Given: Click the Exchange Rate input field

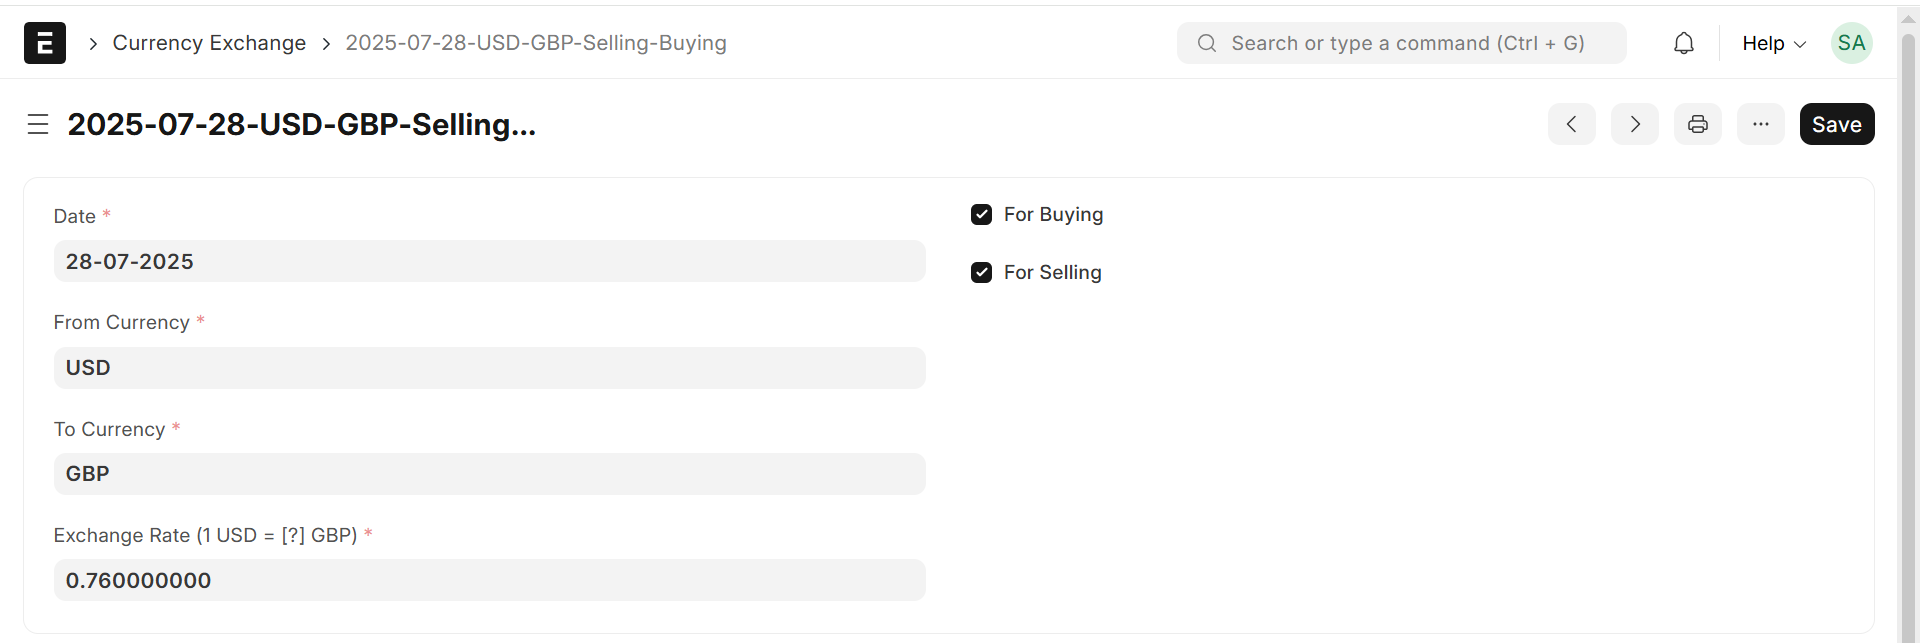Looking at the screenshot, I should (x=489, y=580).
